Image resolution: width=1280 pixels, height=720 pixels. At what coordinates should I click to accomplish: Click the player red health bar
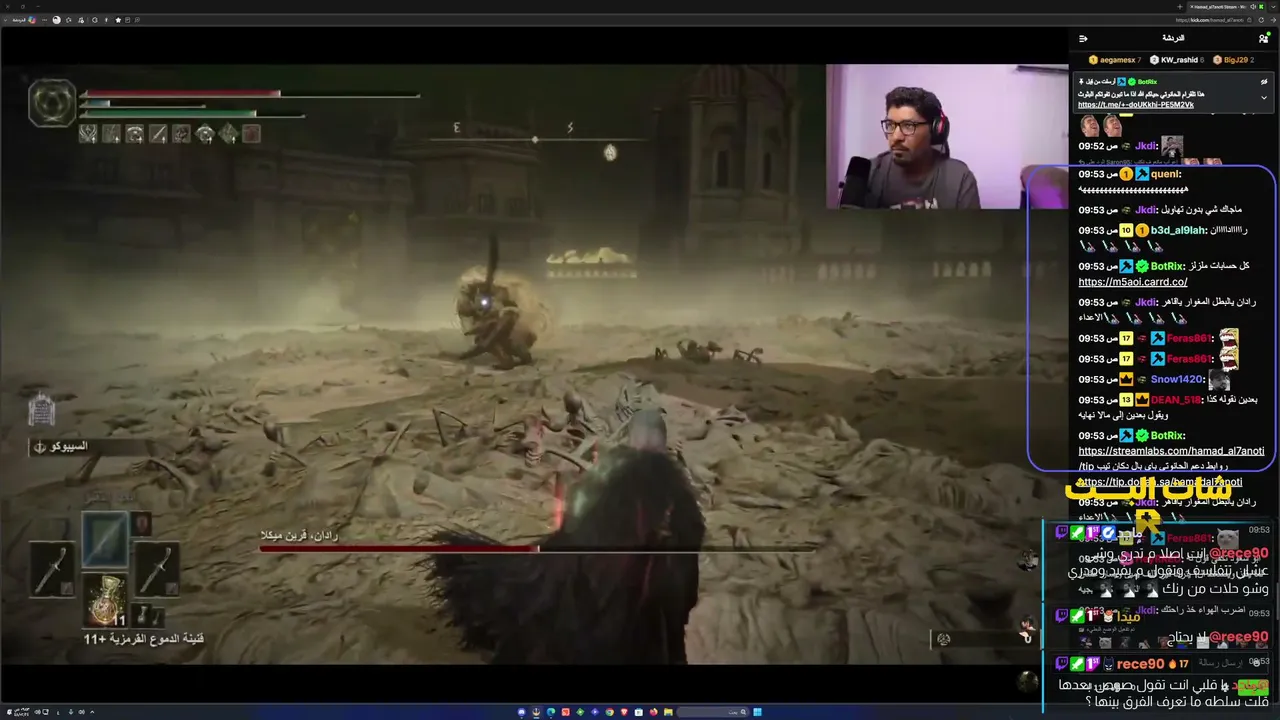pyautogui.click(x=250, y=95)
